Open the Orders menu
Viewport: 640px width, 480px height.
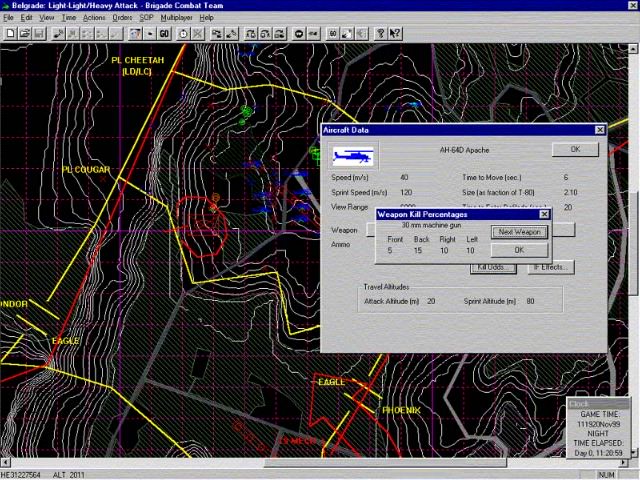coord(122,18)
